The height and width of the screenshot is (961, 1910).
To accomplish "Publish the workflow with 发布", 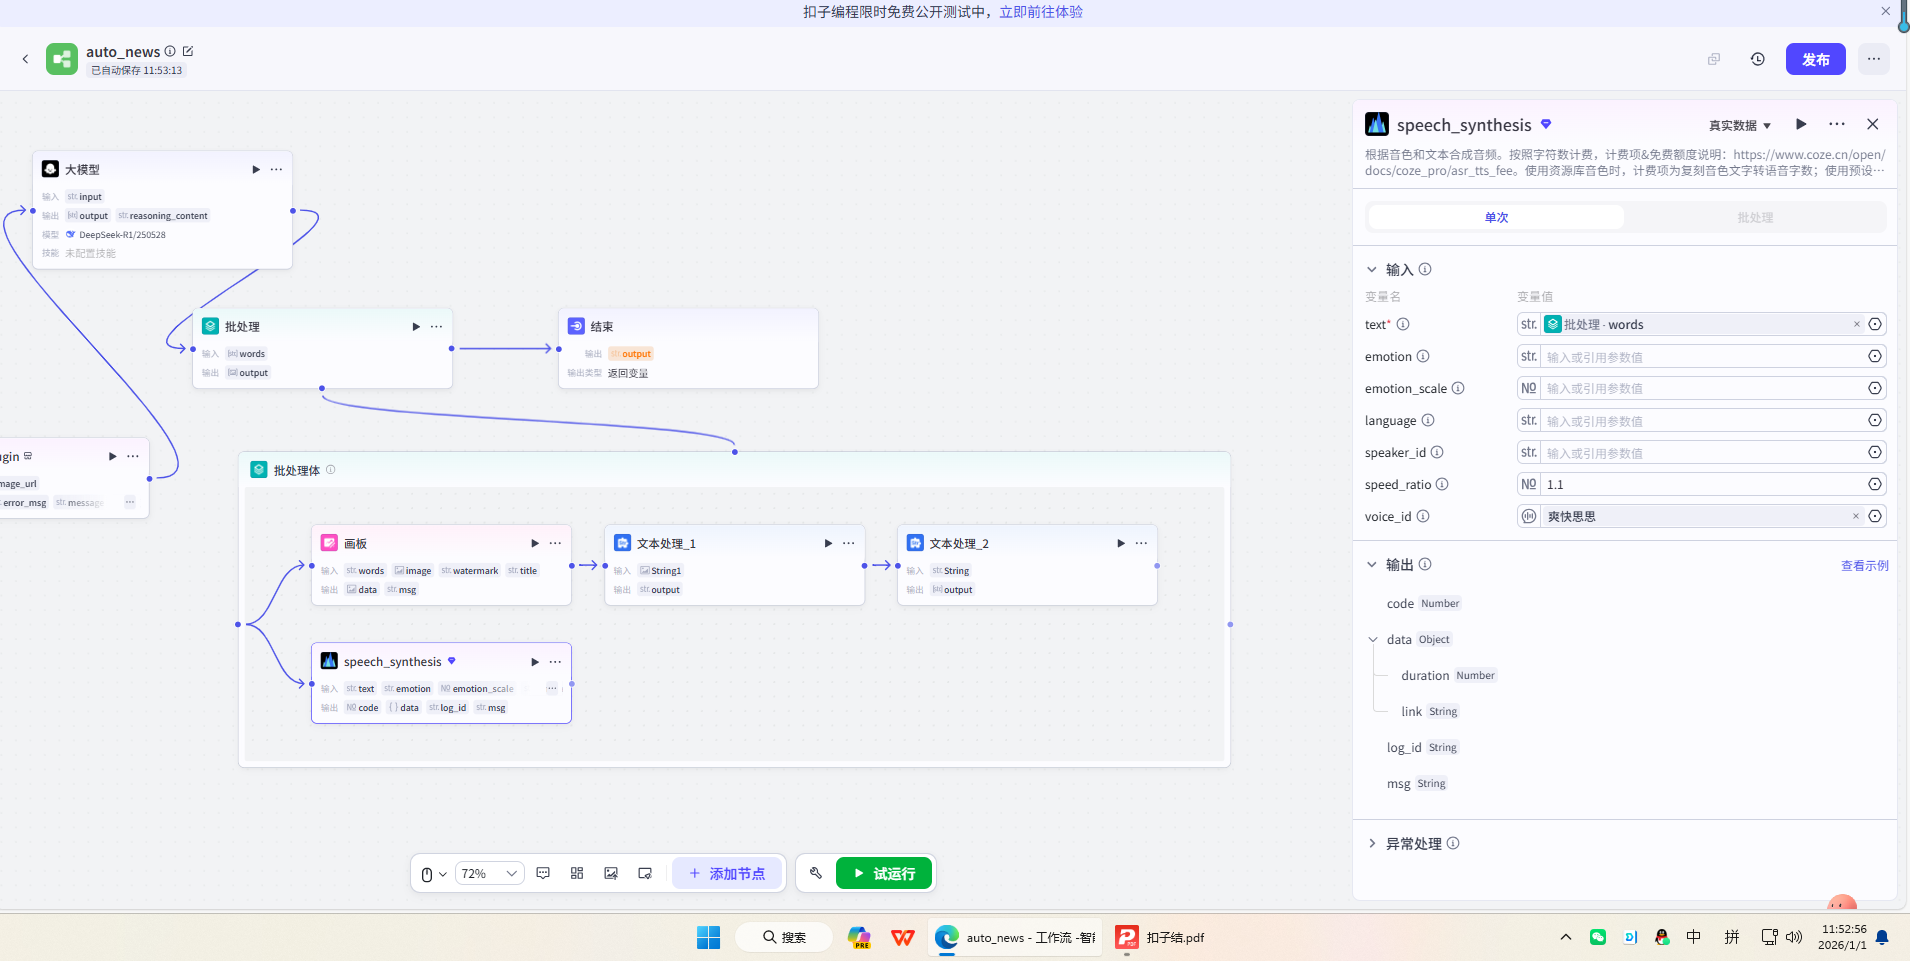I will [x=1816, y=59].
